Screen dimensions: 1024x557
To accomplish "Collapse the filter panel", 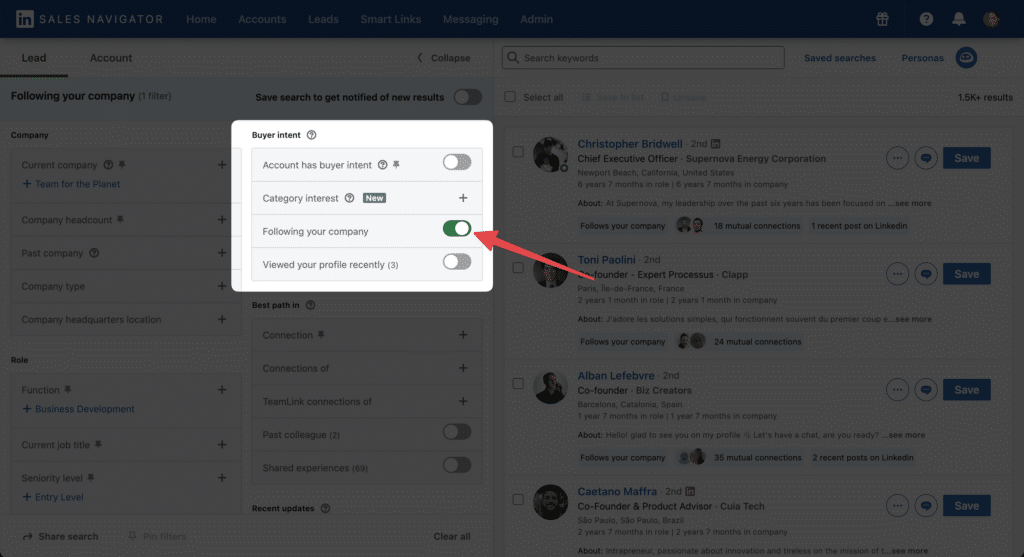I will coord(444,57).
